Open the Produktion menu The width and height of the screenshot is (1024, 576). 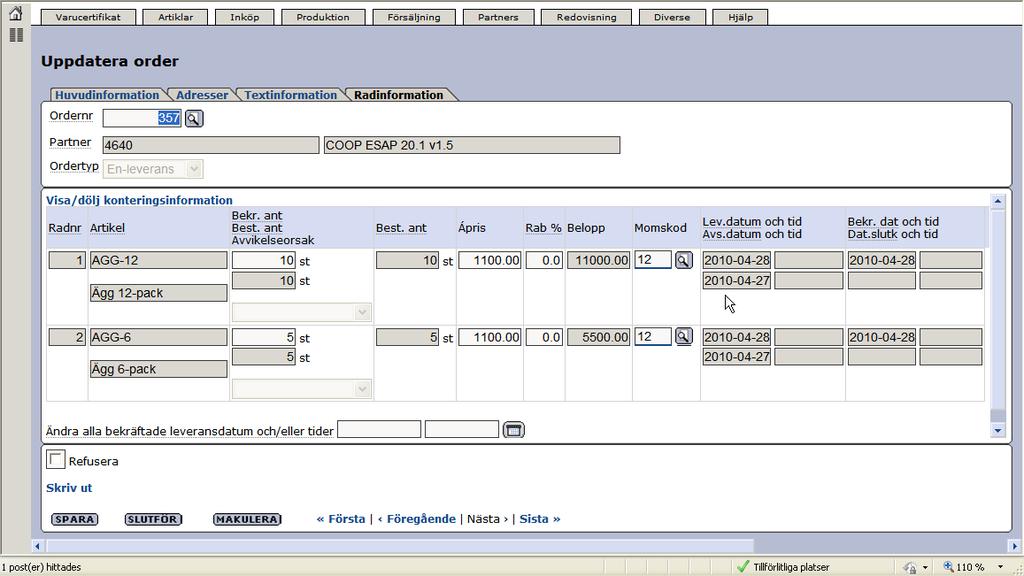tap(323, 17)
